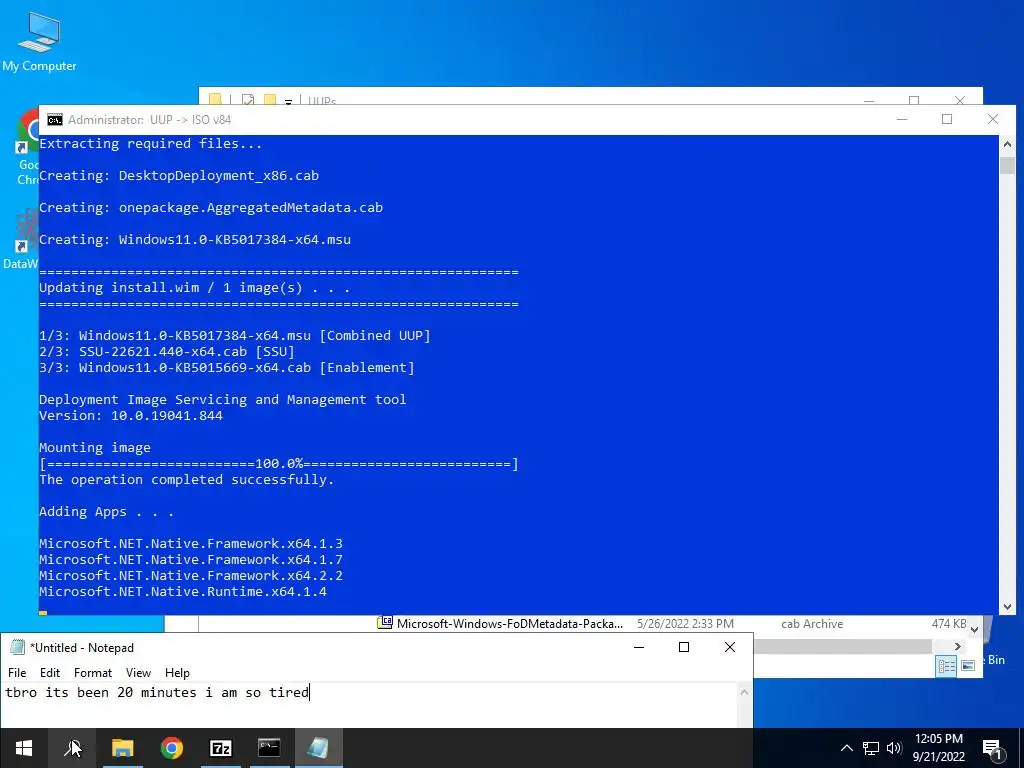1024x768 pixels.
Task: Click the Properties checkmark icon in Explorer's quick access toolbar
Action: 248,100
